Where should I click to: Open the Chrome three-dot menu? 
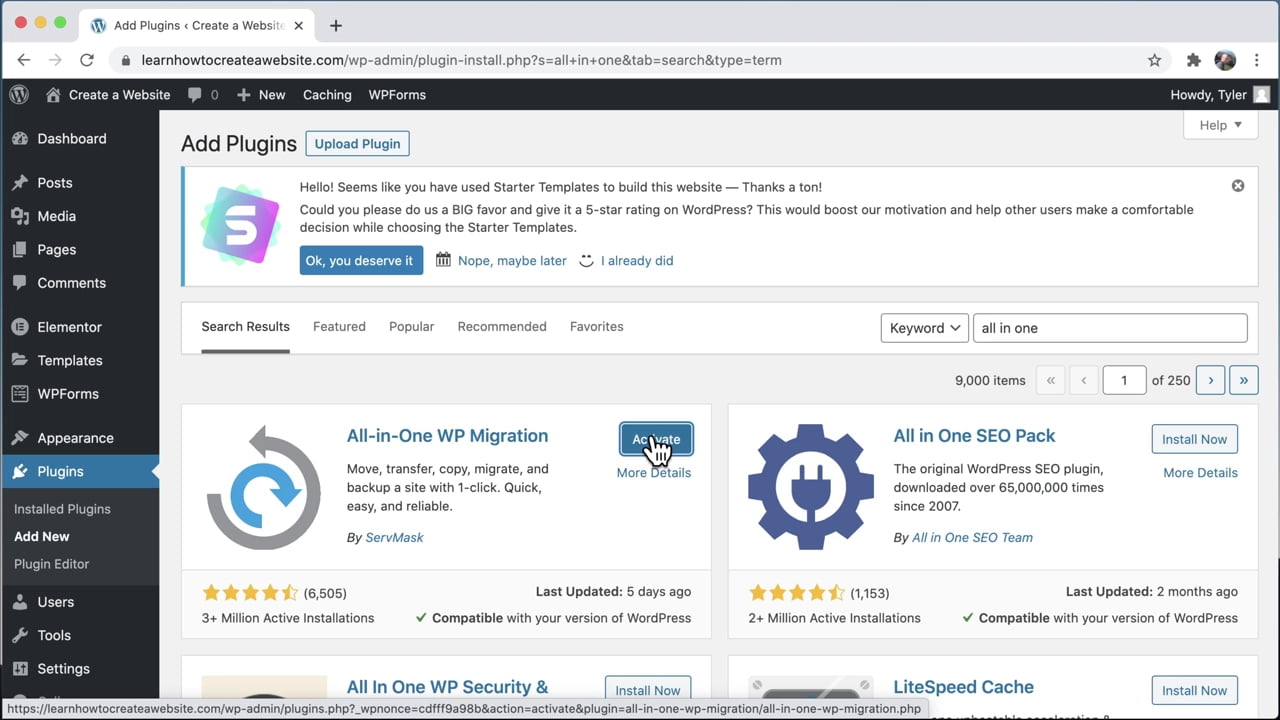pyautogui.click(x=1257, y=60)
